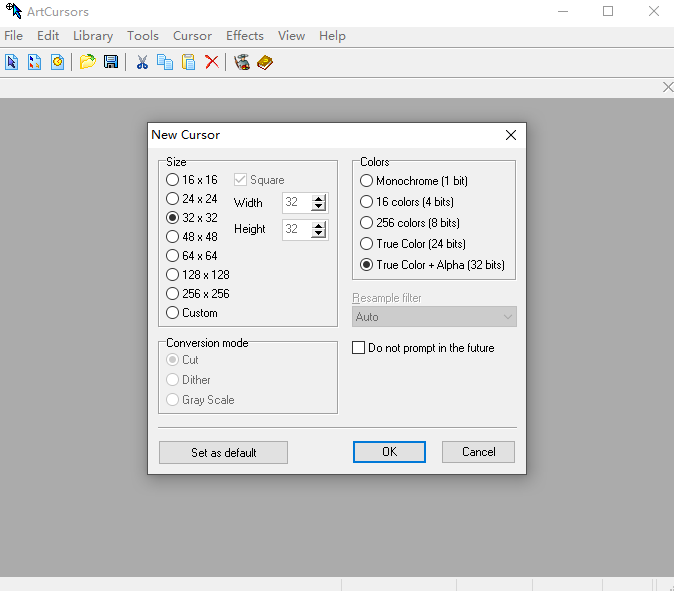
Task: Close the New Cursor dialog
Action: [511, 135]
